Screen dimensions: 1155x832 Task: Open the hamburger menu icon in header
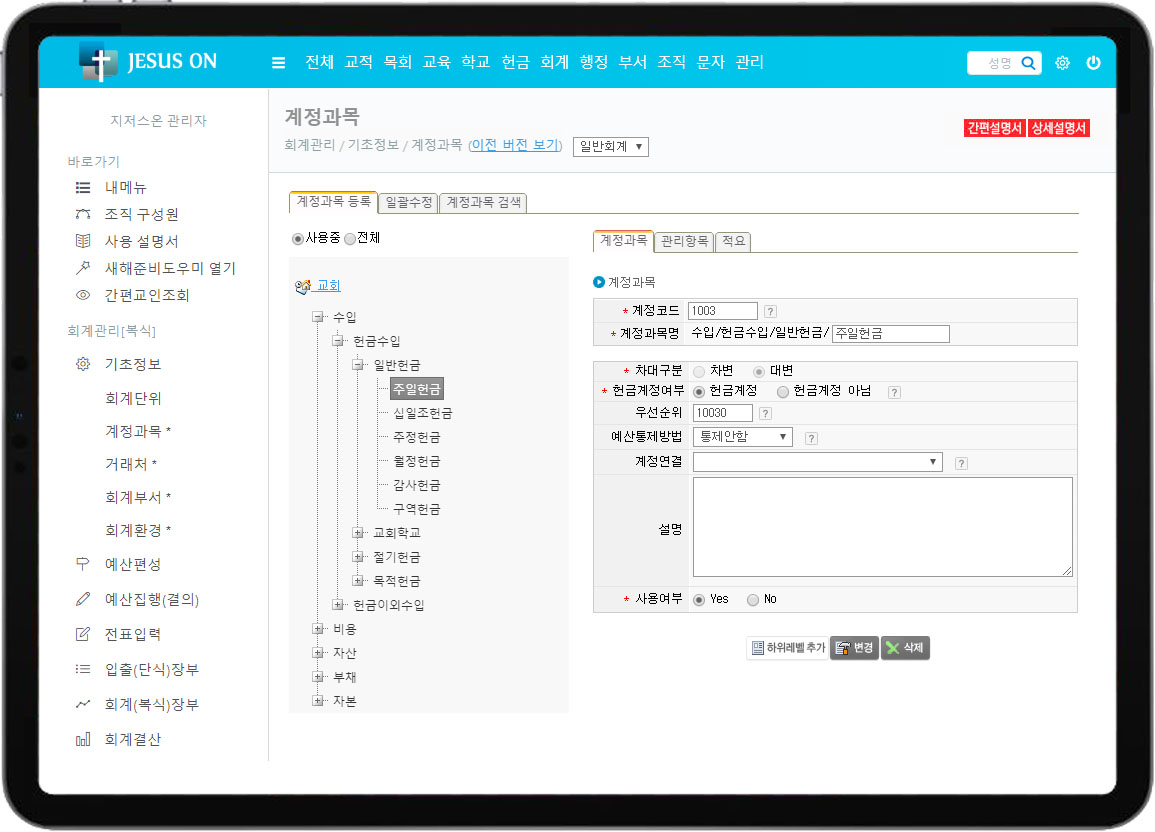tap(278, 63)
